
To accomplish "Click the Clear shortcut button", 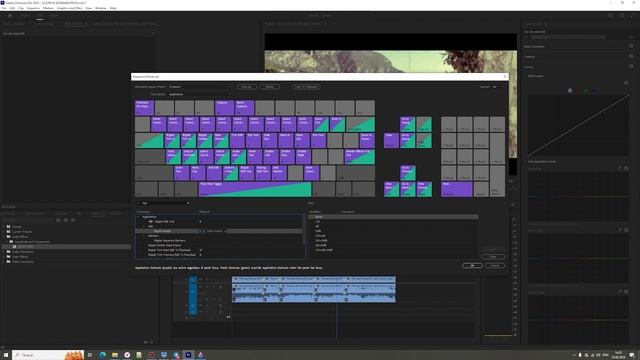I will click(493, 257).
